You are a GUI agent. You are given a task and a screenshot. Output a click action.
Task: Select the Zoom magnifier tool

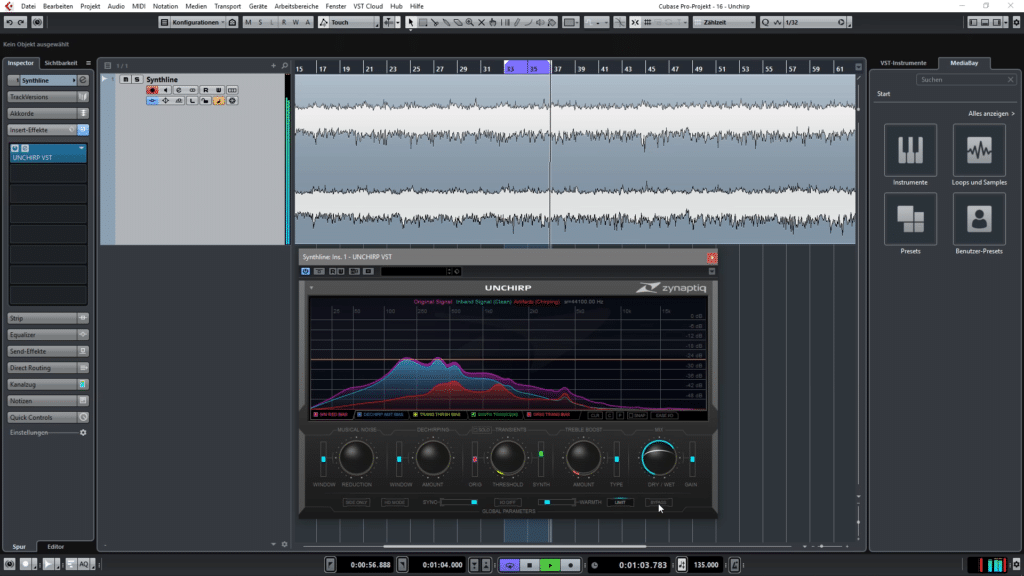coord(470,22)
